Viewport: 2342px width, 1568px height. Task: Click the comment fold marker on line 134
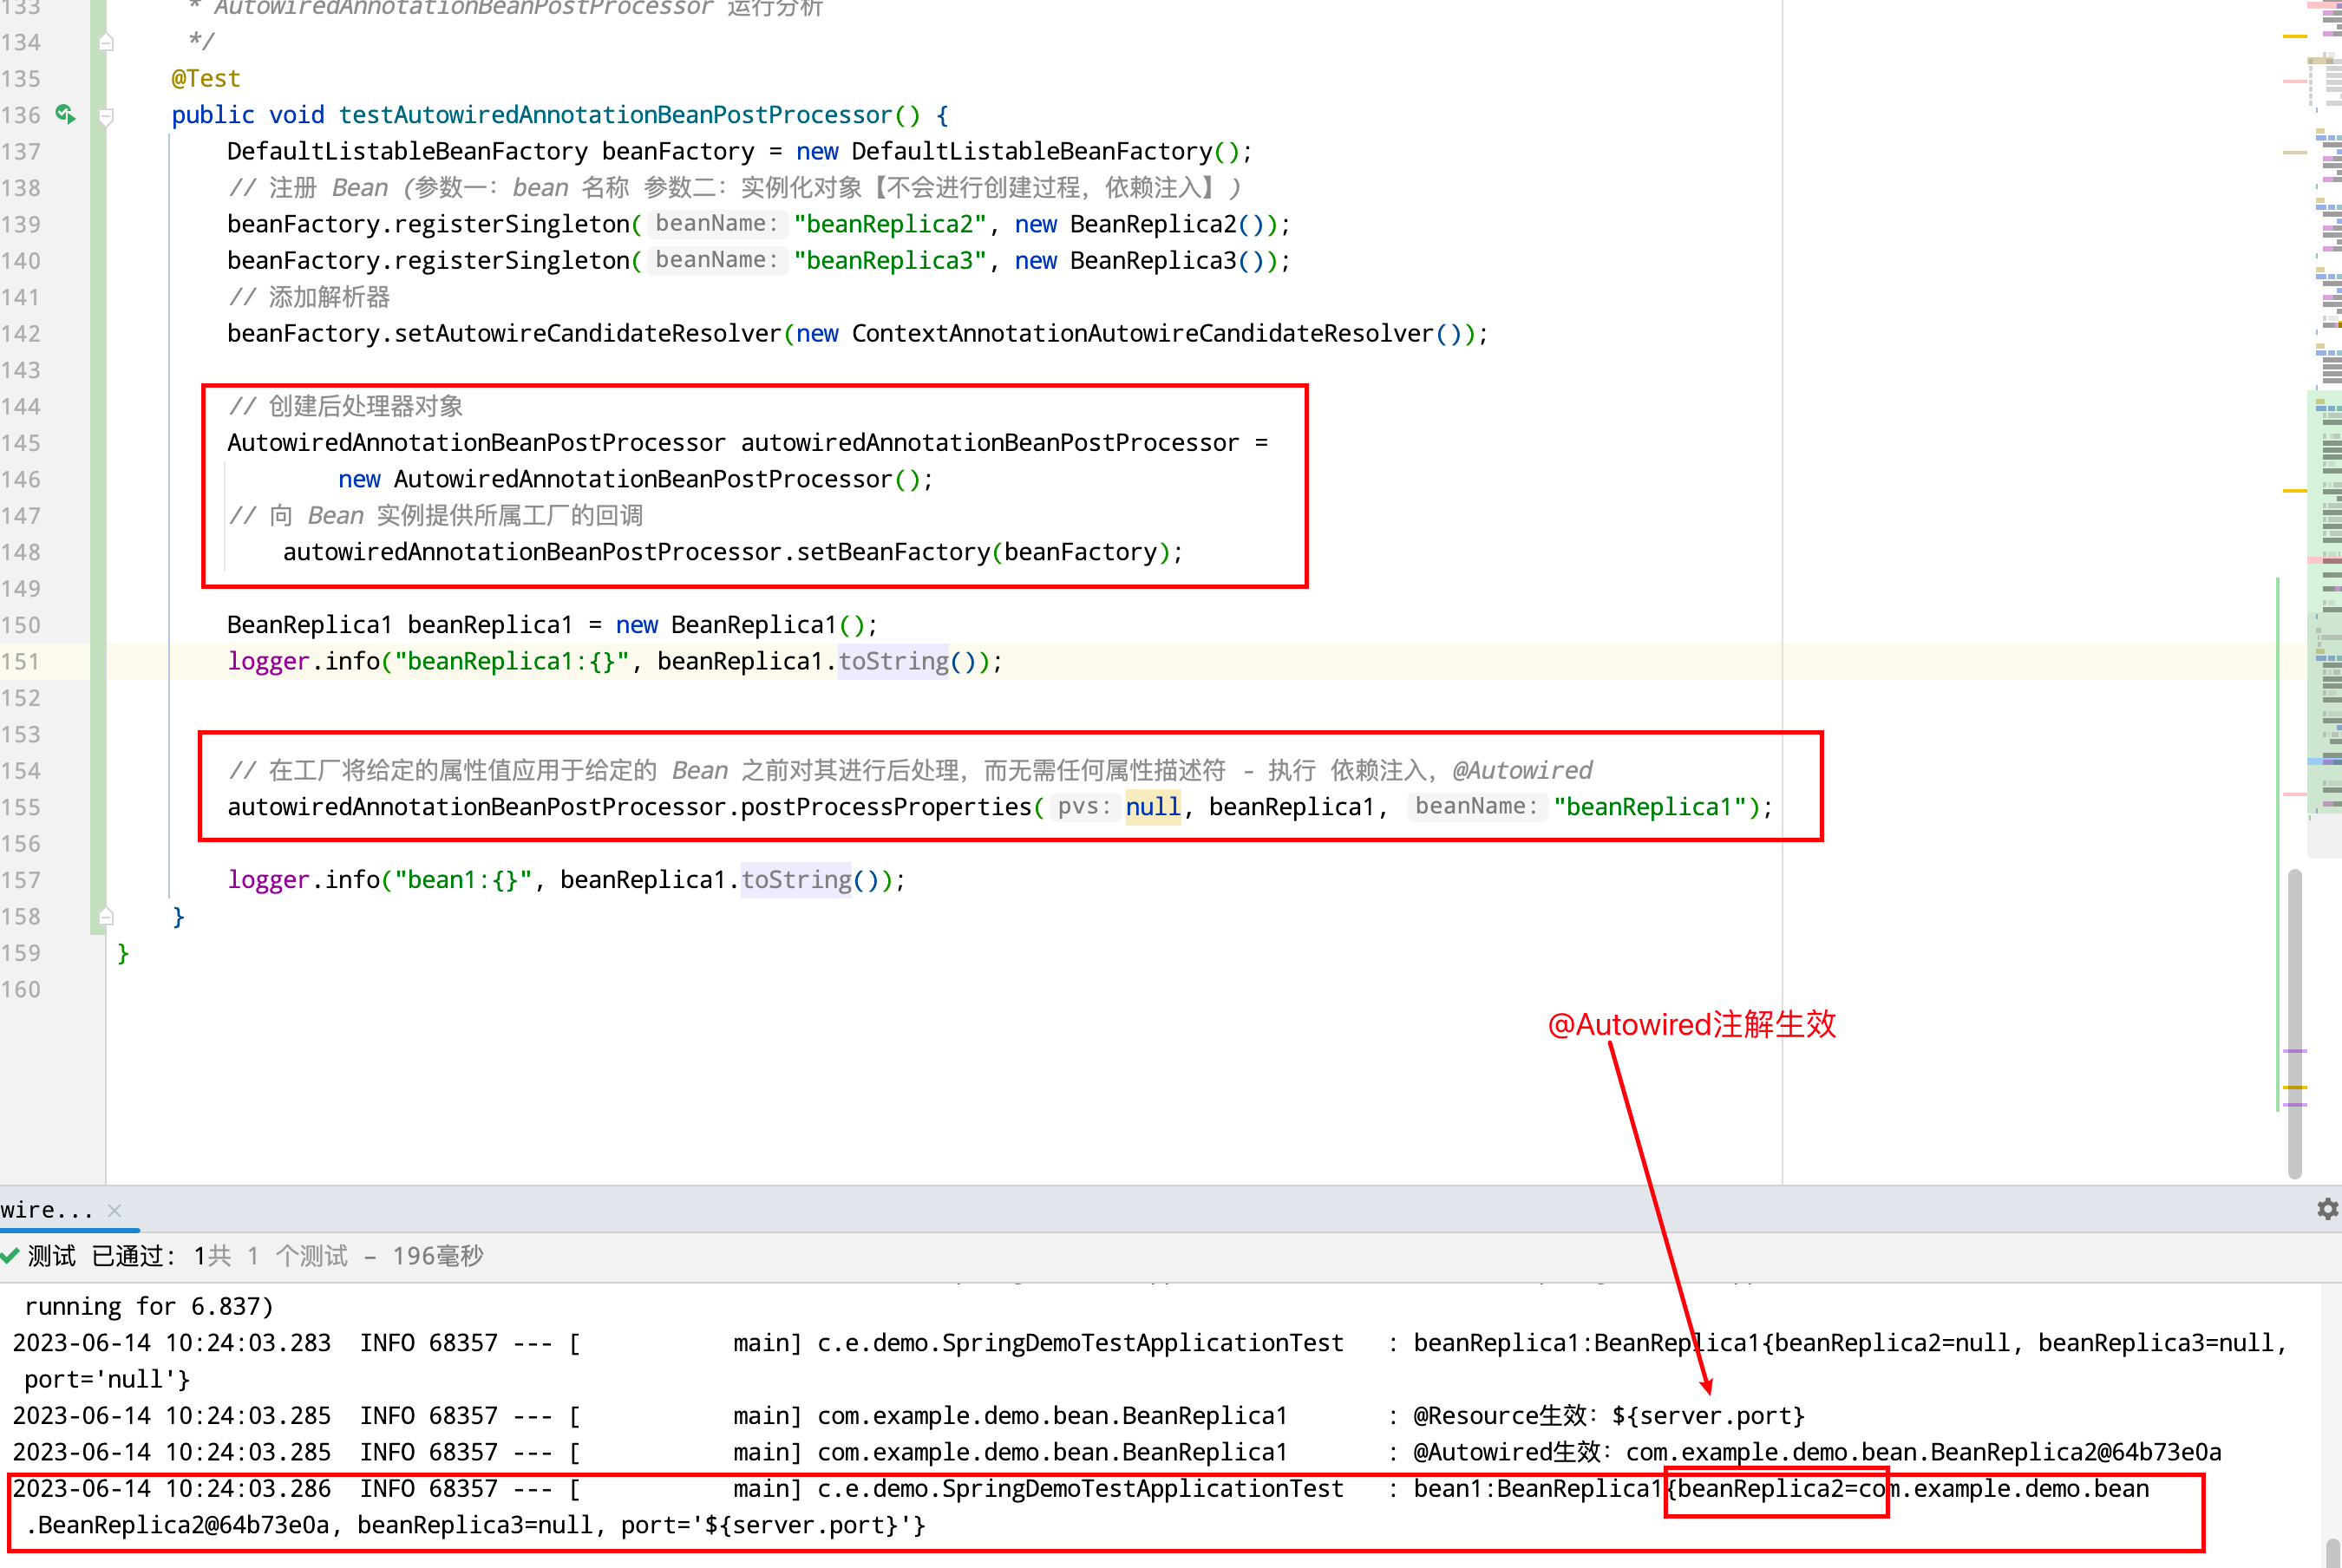coord(106,42)
